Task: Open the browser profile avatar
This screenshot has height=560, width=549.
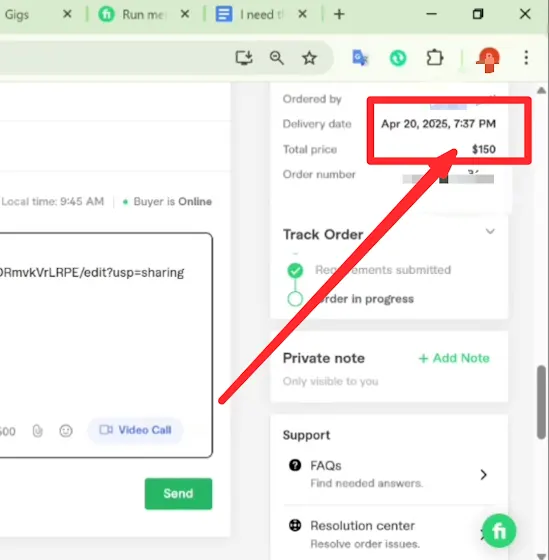Action: (488, 59)
